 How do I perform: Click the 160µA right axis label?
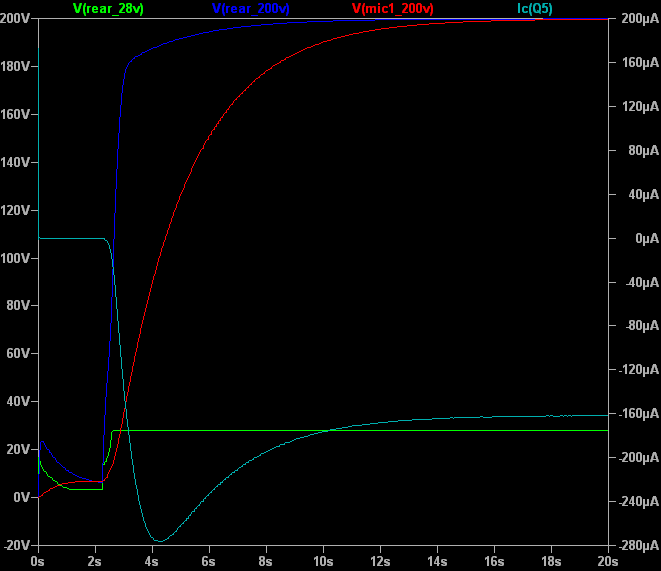pos(640,63)
